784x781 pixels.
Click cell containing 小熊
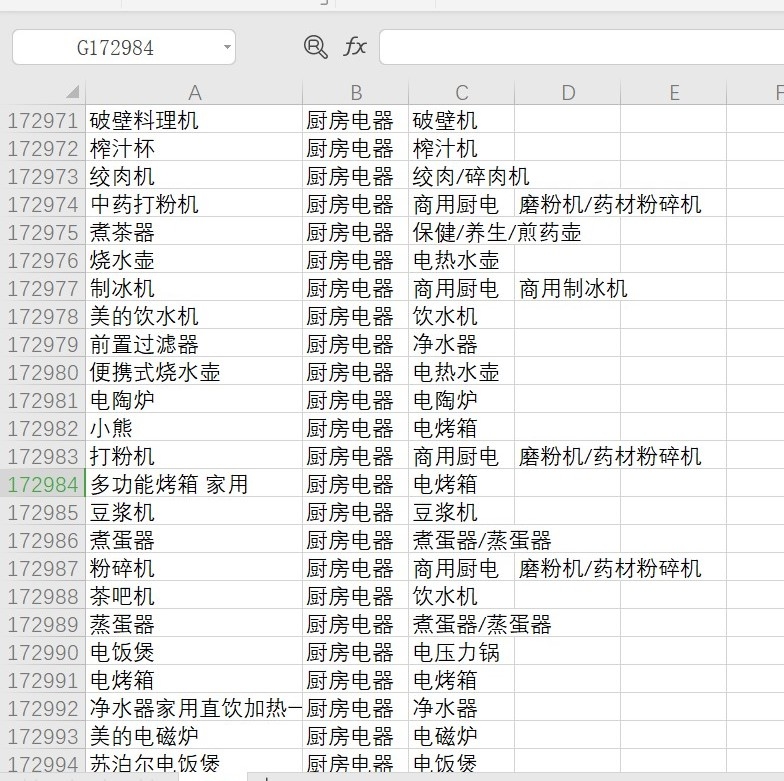click(194, 428)
